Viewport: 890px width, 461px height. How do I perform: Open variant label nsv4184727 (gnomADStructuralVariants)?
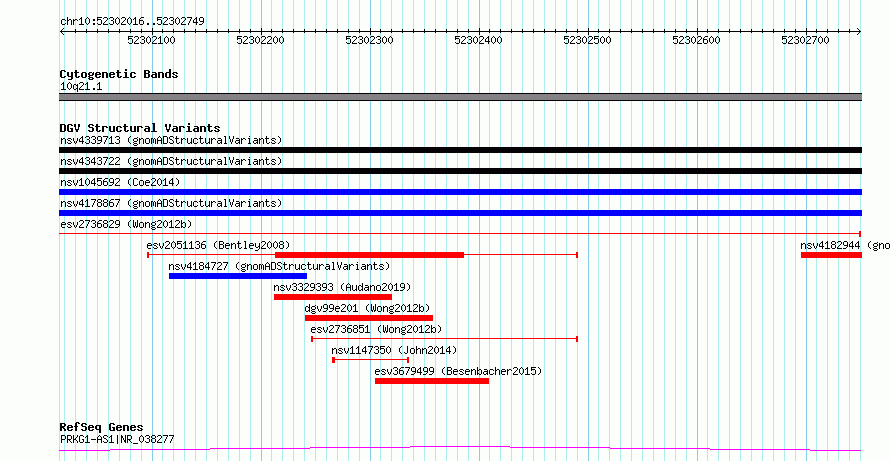pyautogui.click(x=279, y=266)
